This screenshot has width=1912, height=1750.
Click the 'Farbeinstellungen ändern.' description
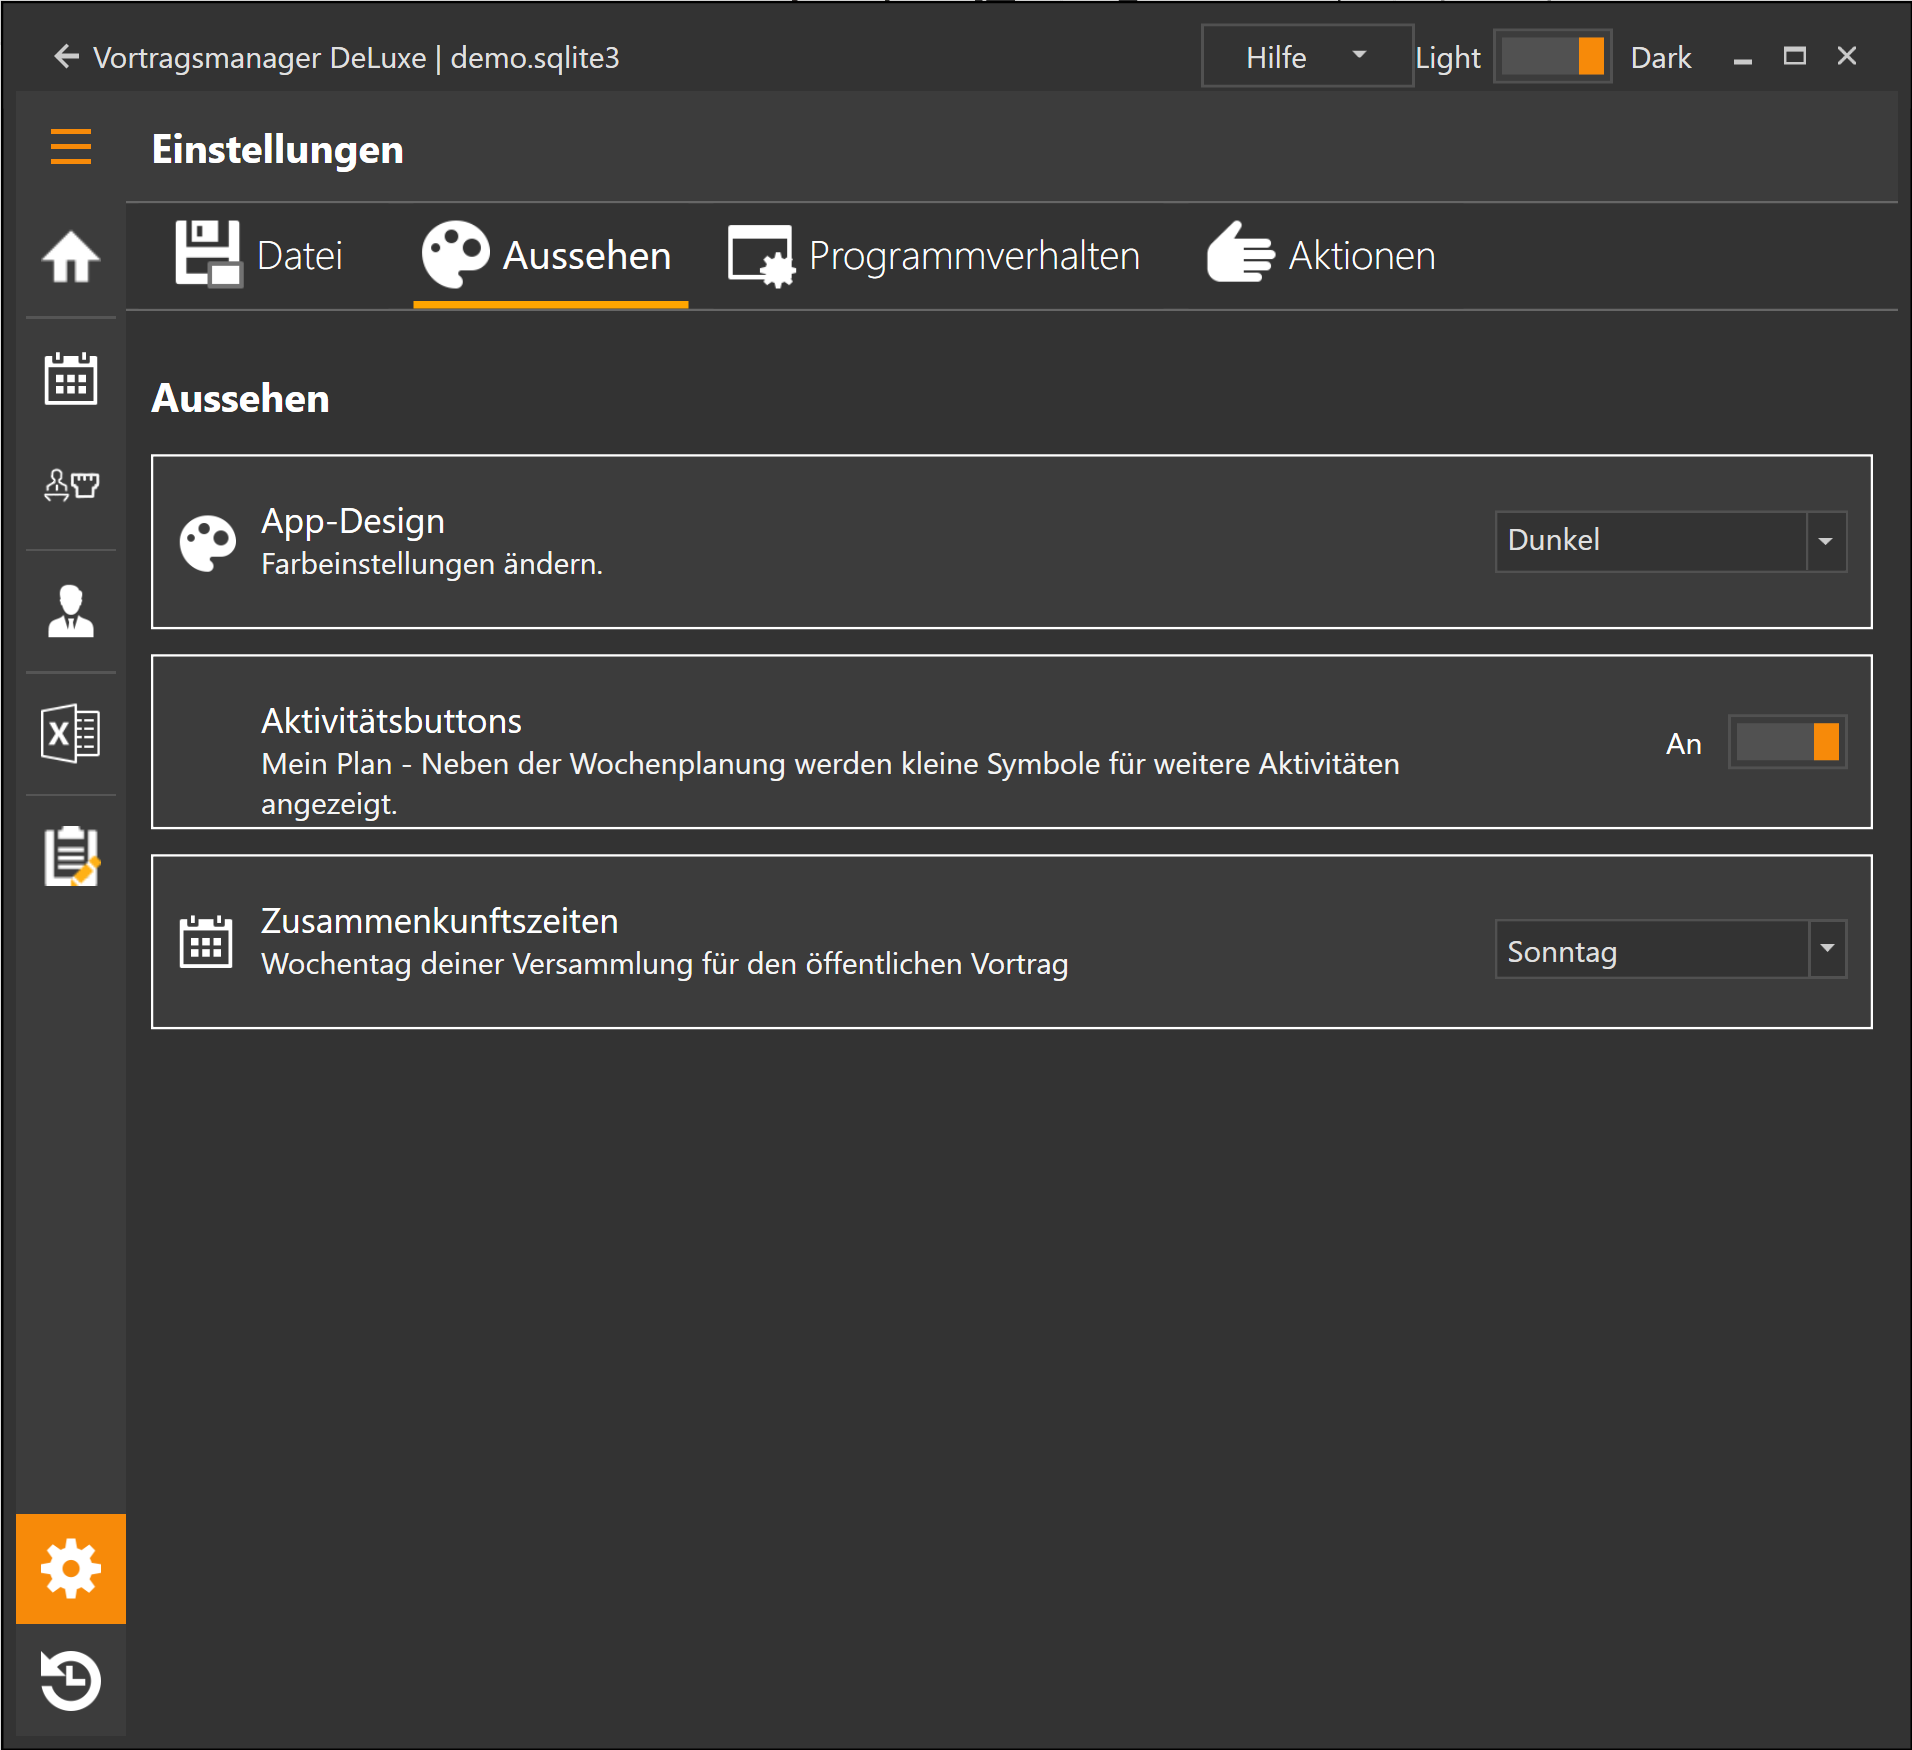[x=432, y=564]
